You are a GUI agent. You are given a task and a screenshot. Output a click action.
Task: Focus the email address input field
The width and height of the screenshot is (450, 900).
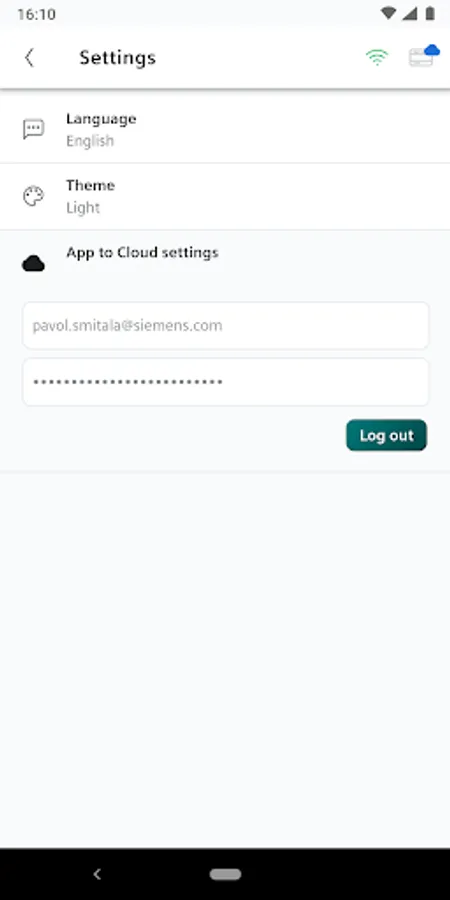pyautogui.click(x=226, y=325)
